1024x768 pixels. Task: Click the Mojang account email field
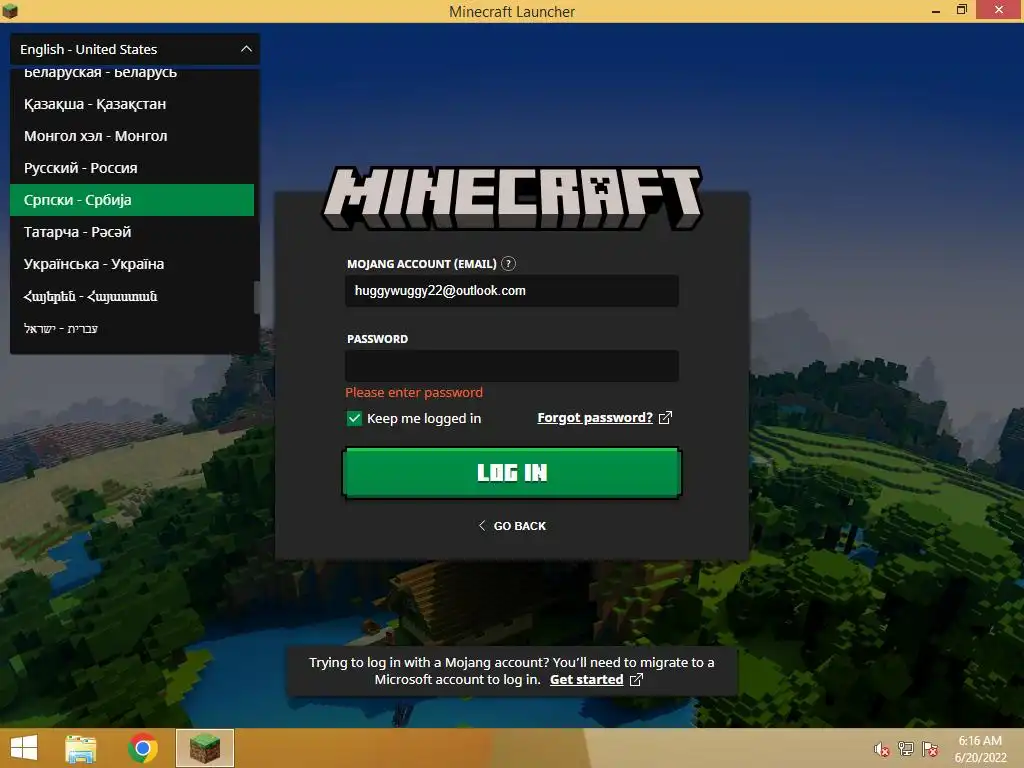(512, 291)
